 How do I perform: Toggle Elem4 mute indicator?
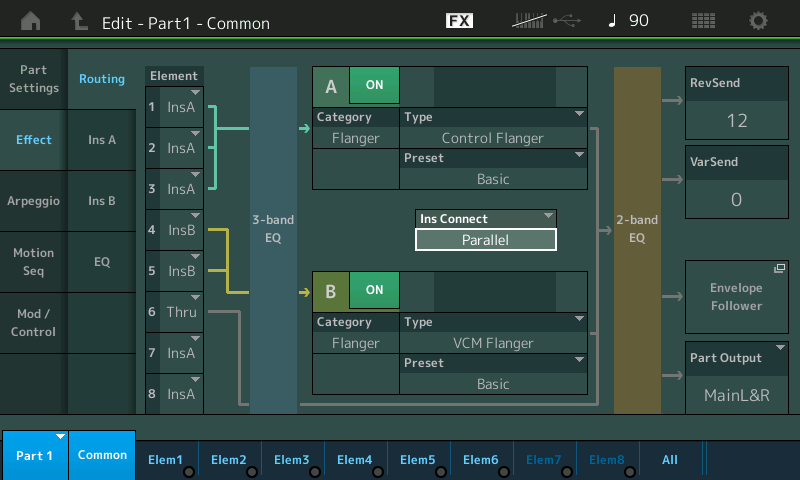coord(378,472)
